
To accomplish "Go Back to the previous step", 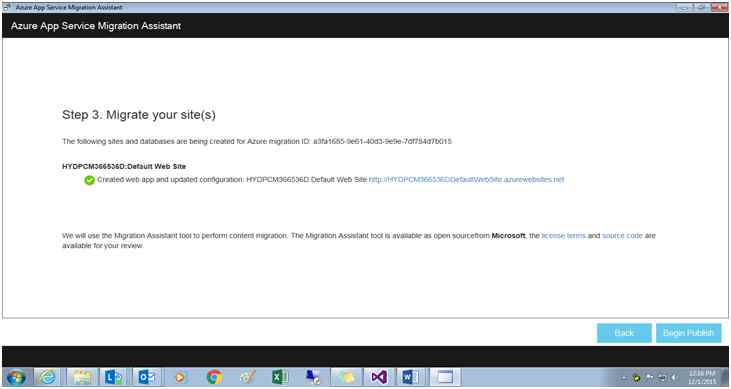I will [624, 333].
